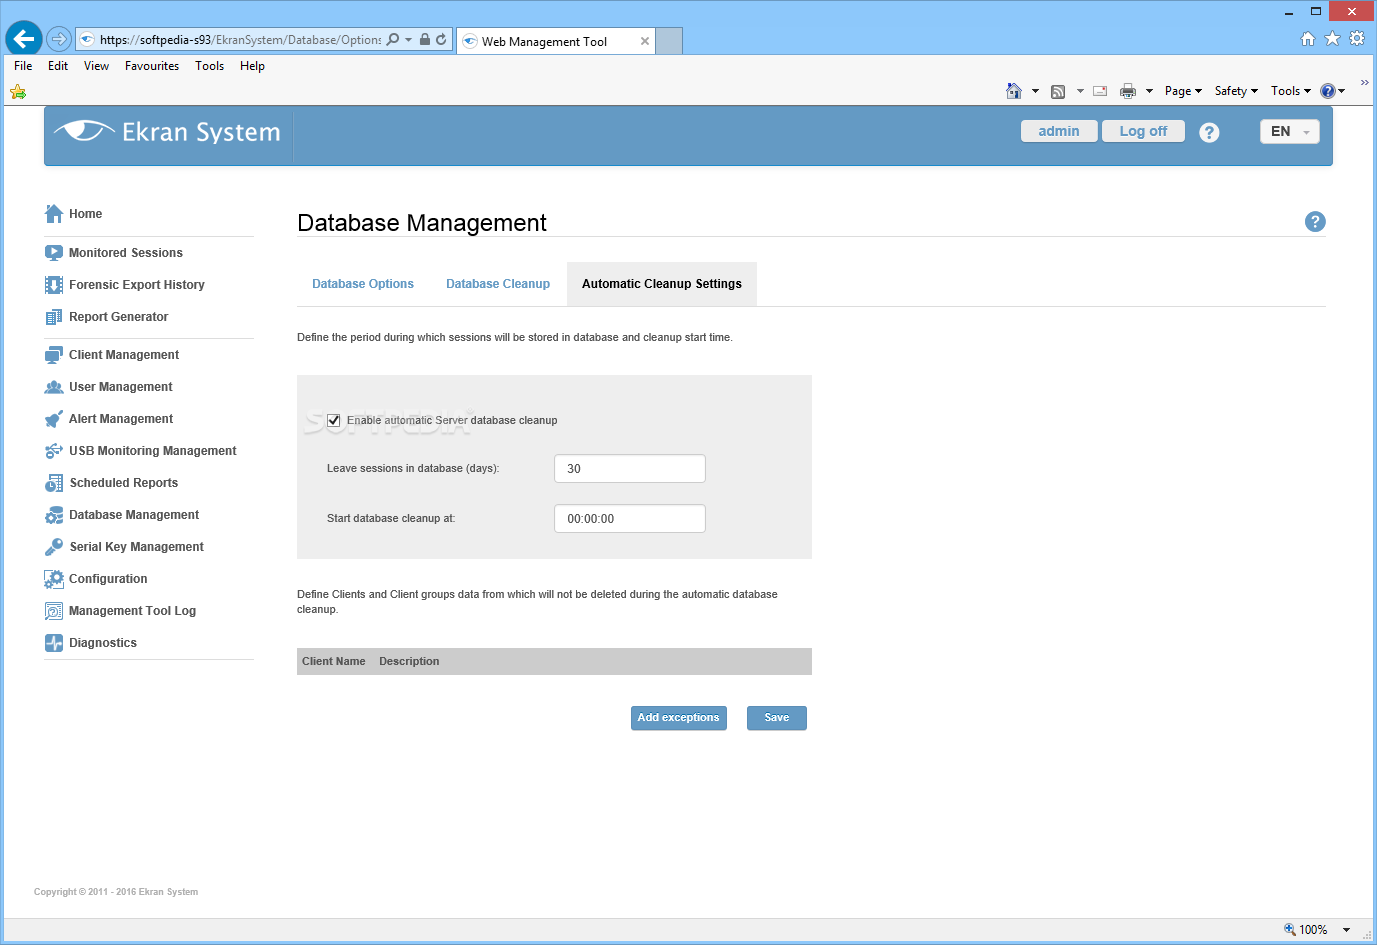Click the USB Monitoring Management icon
This screenshot has height=945, width=1377.
pyautogui.click(x=54, y=451)
